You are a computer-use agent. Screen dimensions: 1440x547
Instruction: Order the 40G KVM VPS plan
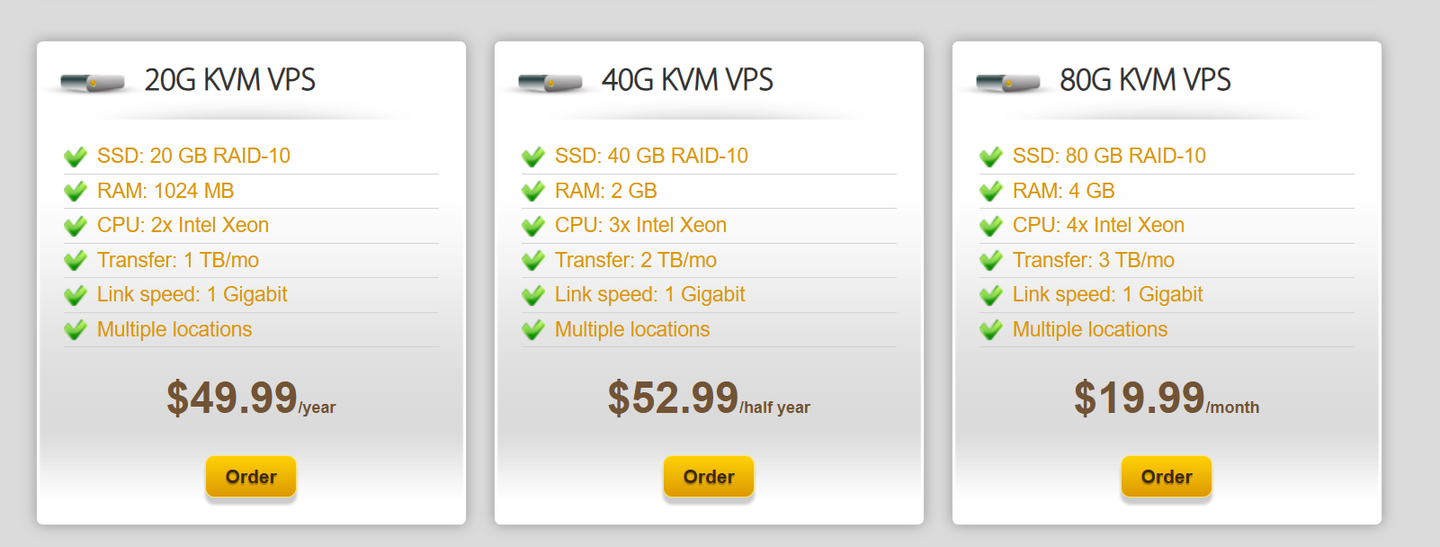(x=709, y=477)
